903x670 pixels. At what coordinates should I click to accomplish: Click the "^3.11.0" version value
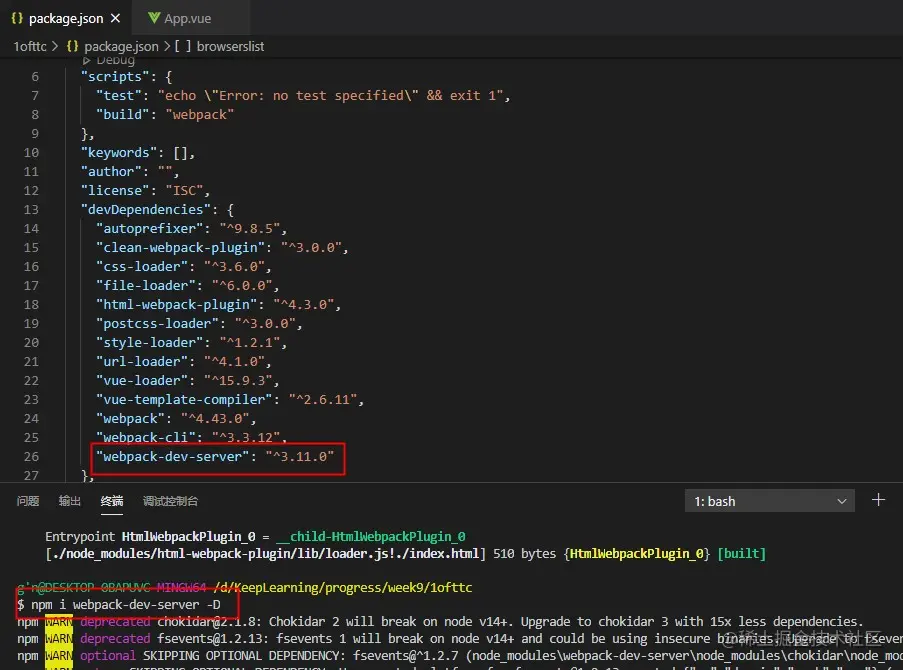(299, 457)
